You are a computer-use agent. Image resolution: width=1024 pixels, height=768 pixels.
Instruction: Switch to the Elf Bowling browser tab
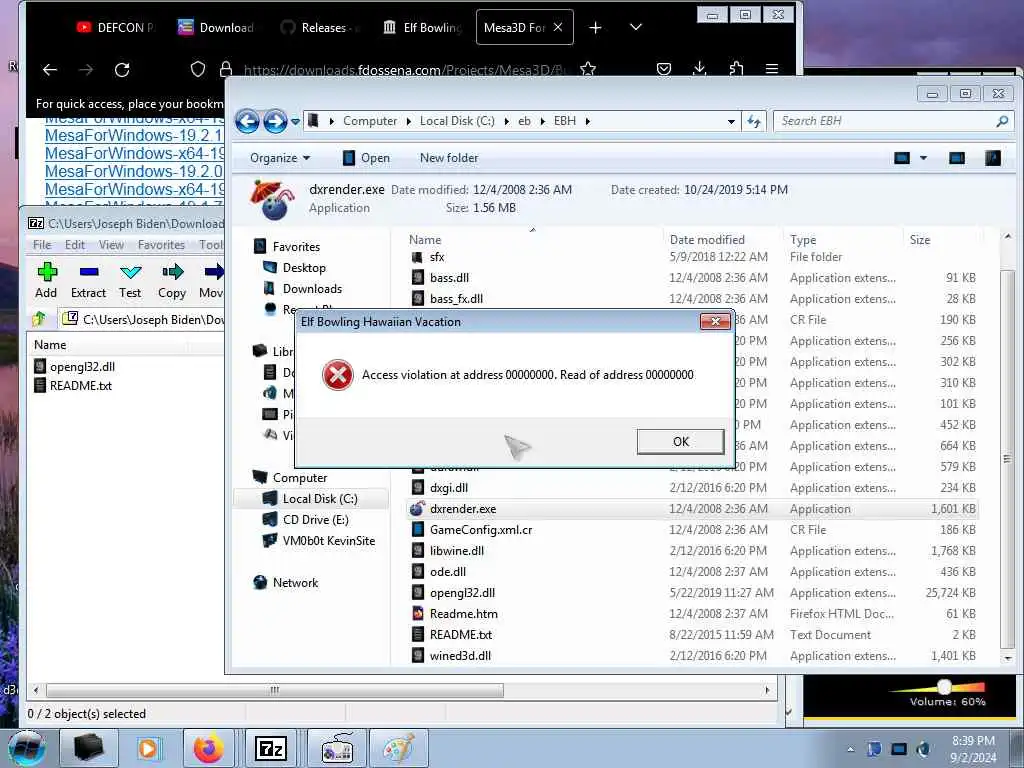[x=422, y=27]
